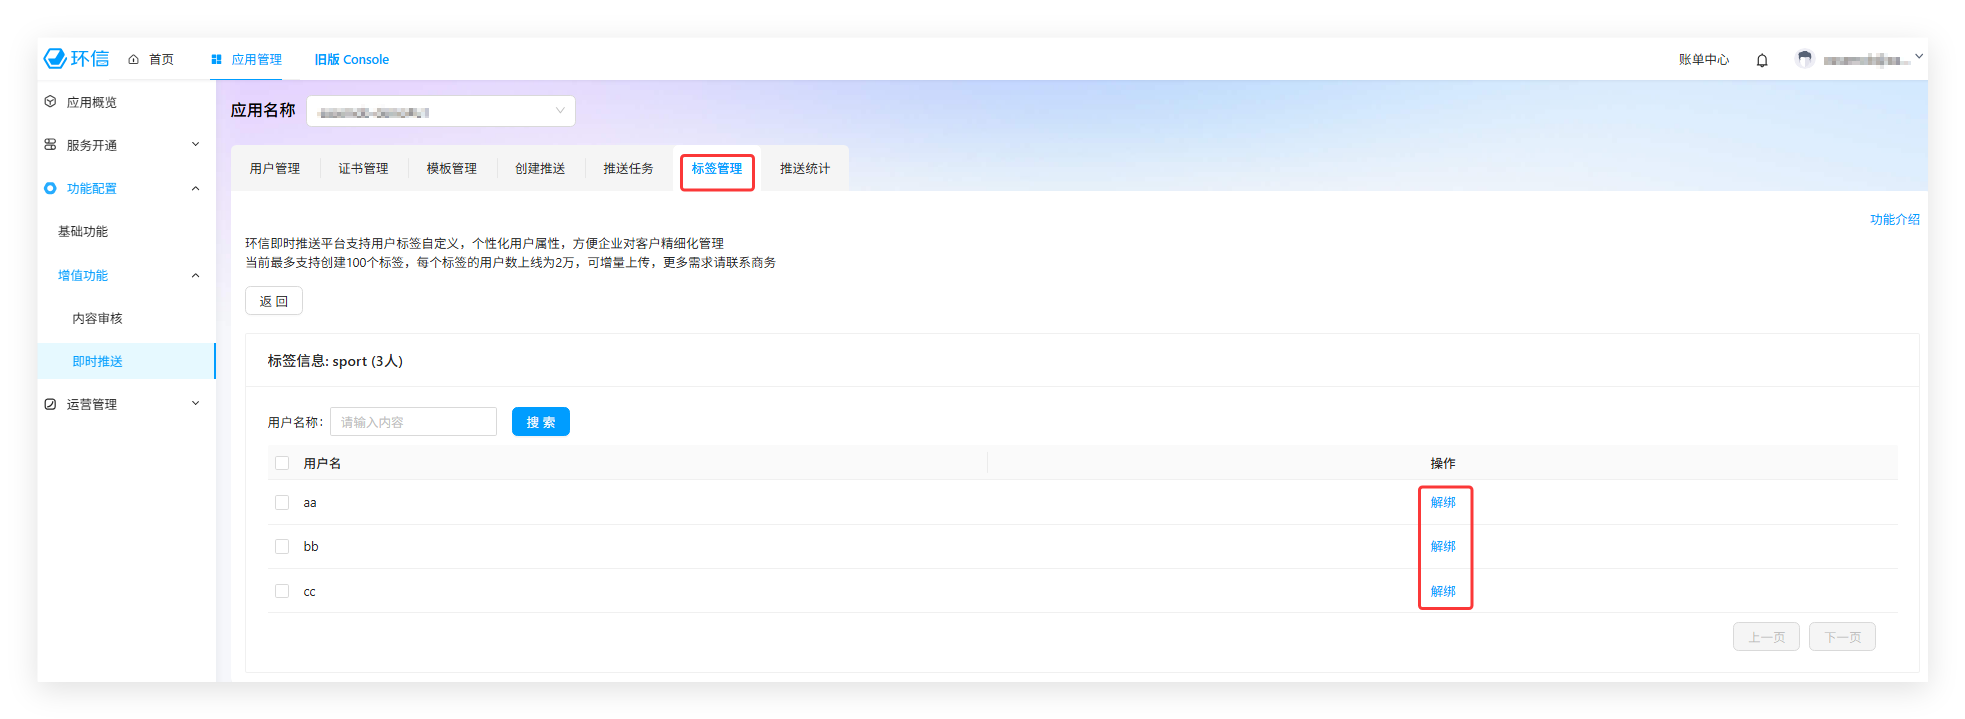Click 解绑 for user cc
The width and height of the screenshot is (1965, 719).
(x=1443, y=591)
